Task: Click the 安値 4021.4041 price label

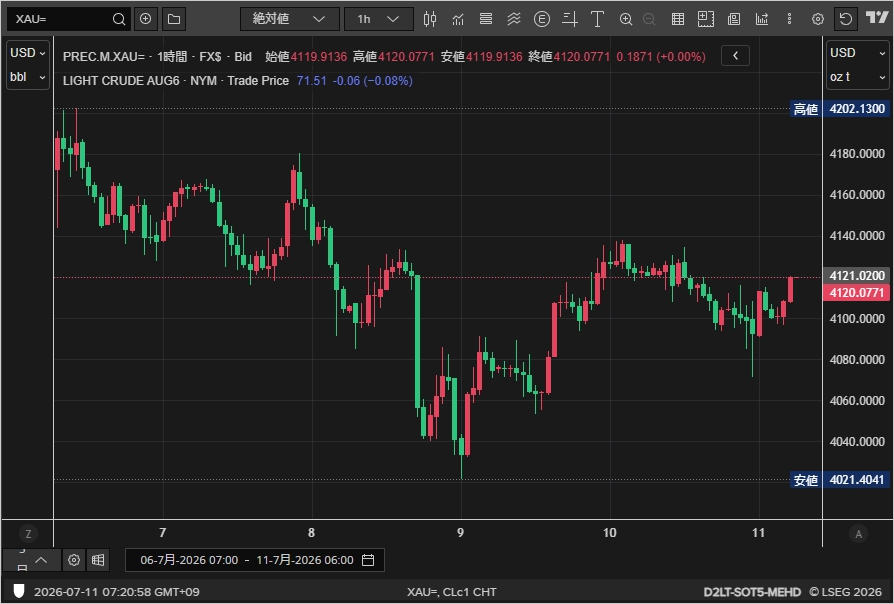Action: (x=840, y=480)
